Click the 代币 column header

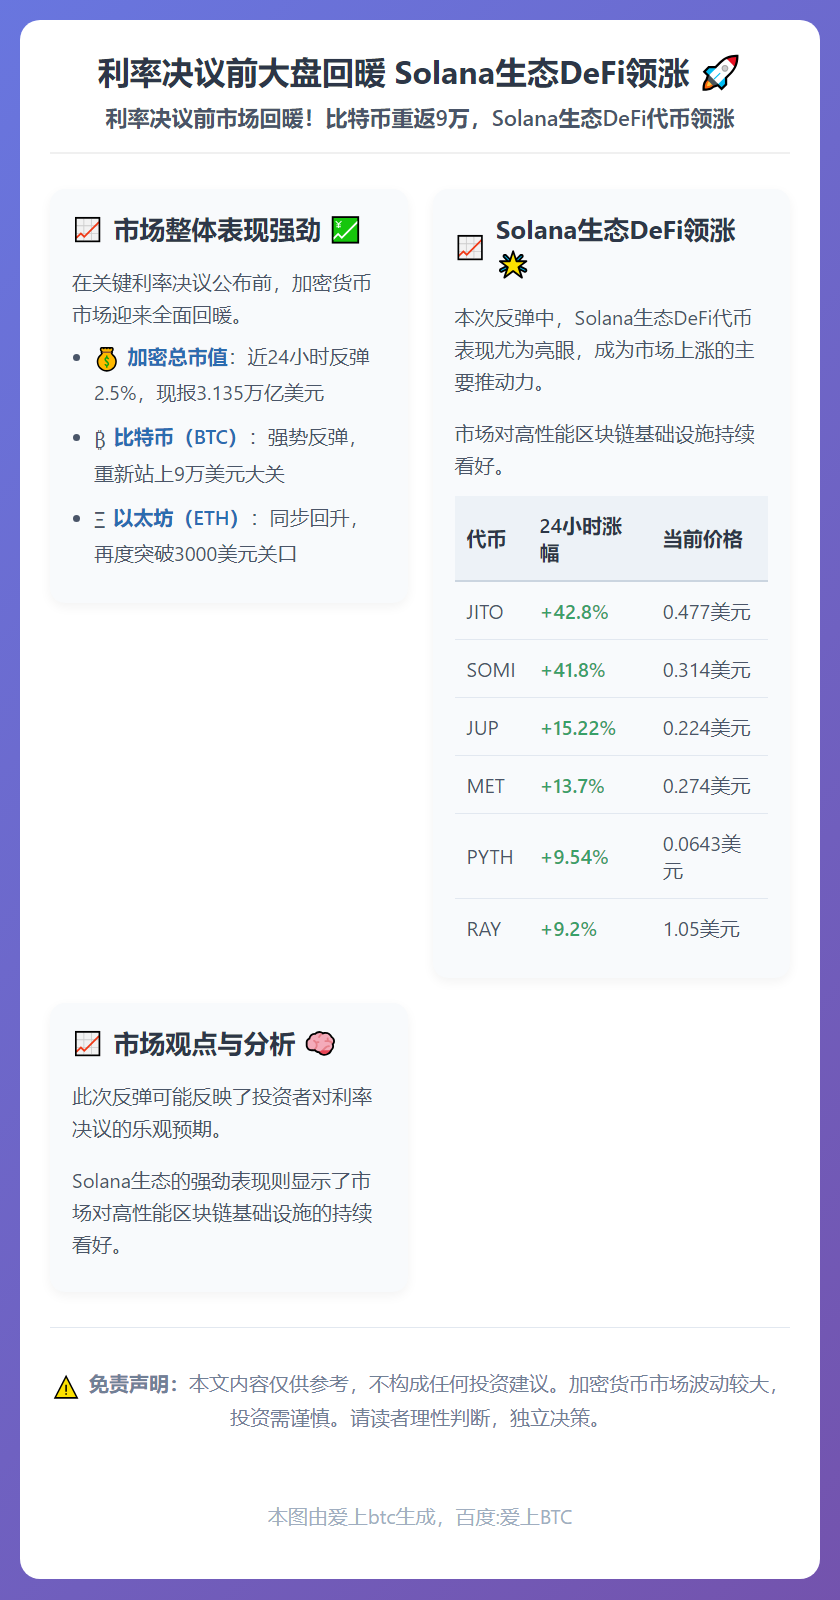486,539
